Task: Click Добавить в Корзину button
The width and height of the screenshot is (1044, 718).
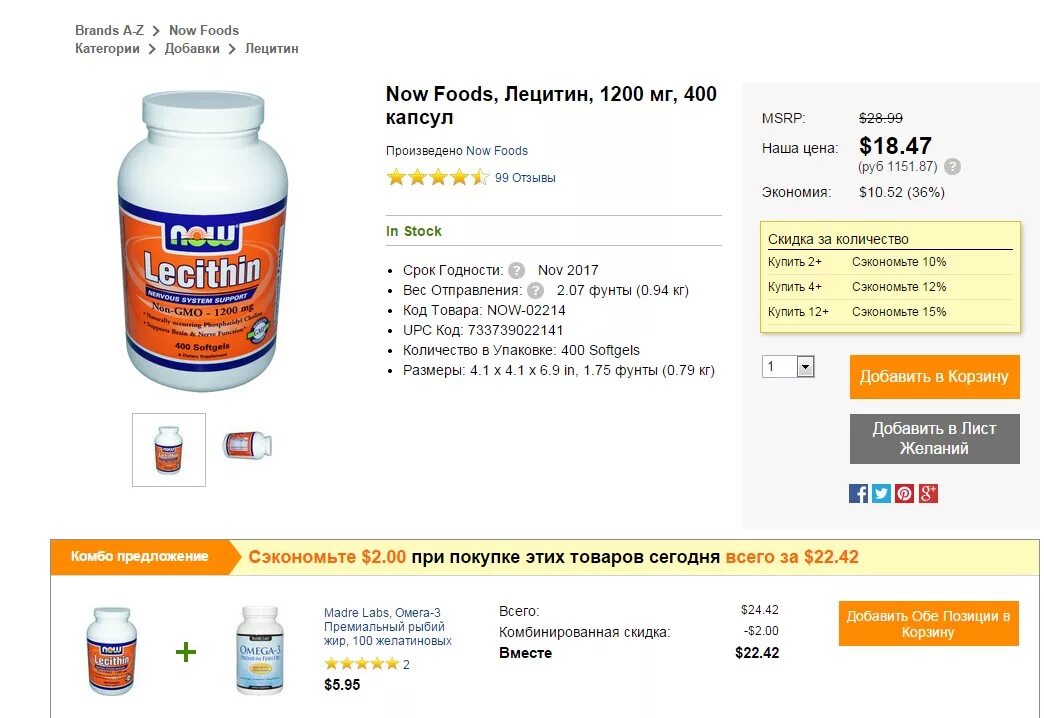Action: [x=934, y=377]
